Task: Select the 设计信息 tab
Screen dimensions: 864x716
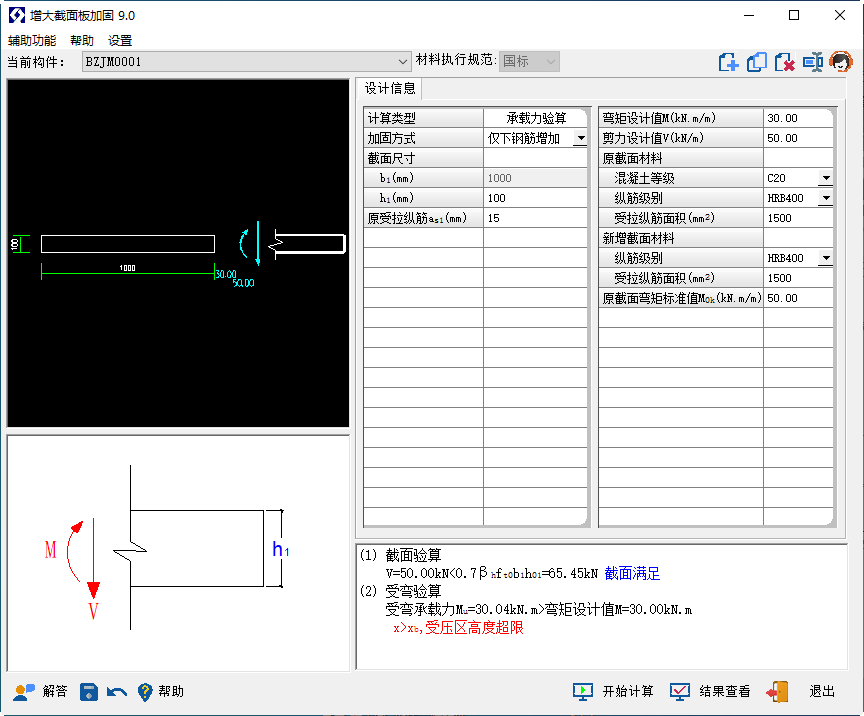Action: [x=390, y=89]
